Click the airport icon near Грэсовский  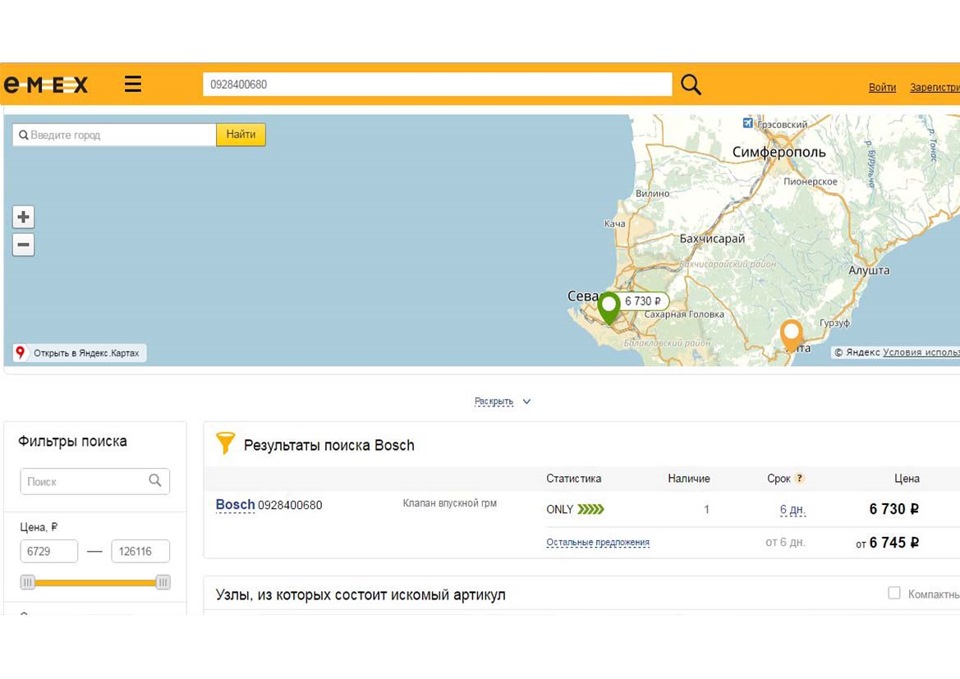(x=748, y=123)
